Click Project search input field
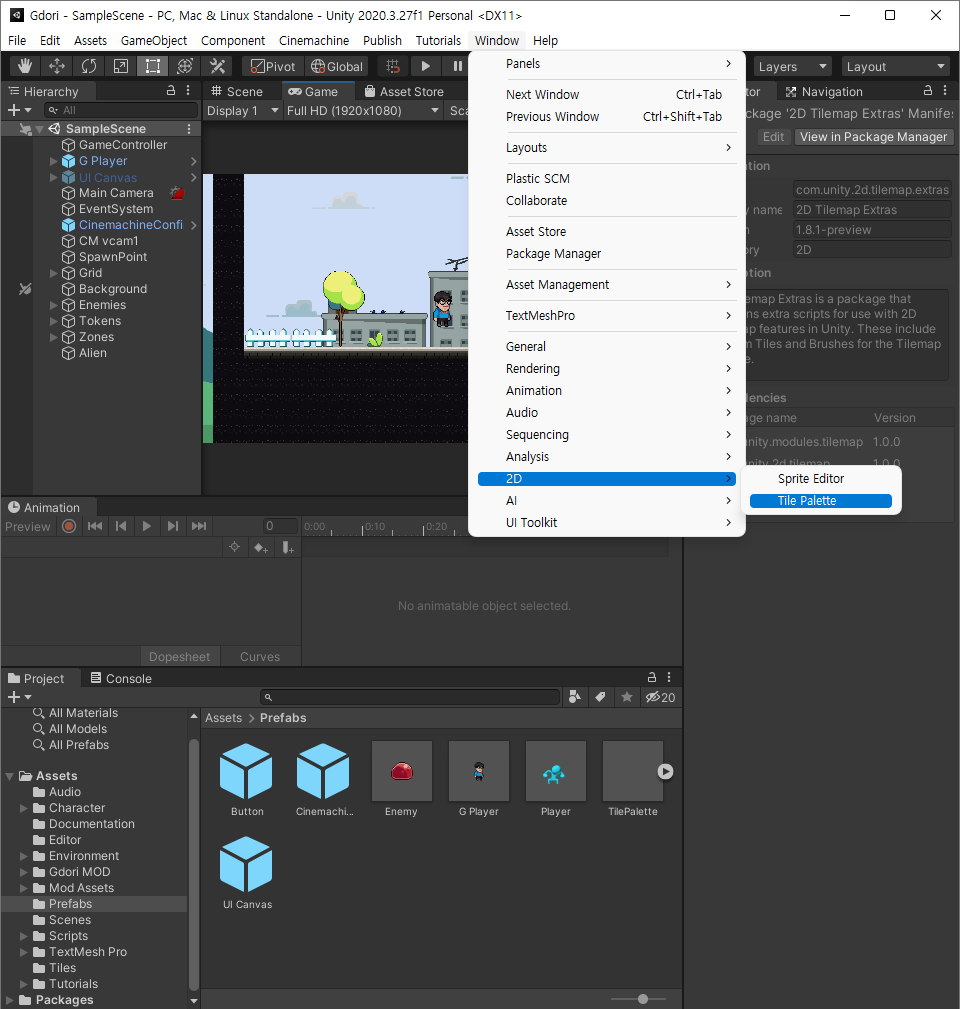Screen dimensions: 960x1009 pyautogui.click(x=411, y=697)
